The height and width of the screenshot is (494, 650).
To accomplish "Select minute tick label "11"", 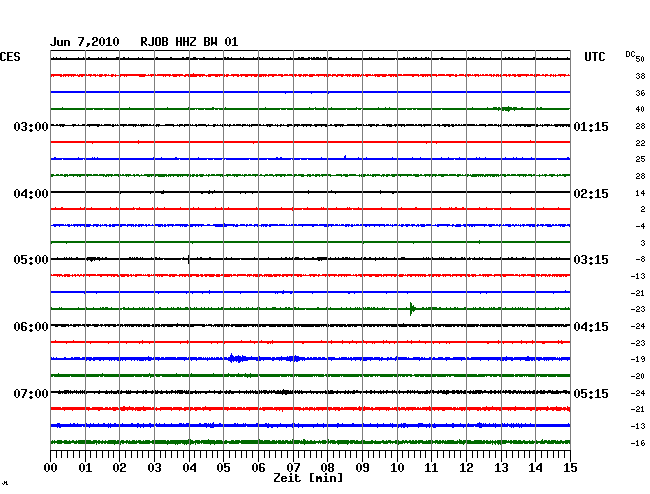I will point(431,468).
